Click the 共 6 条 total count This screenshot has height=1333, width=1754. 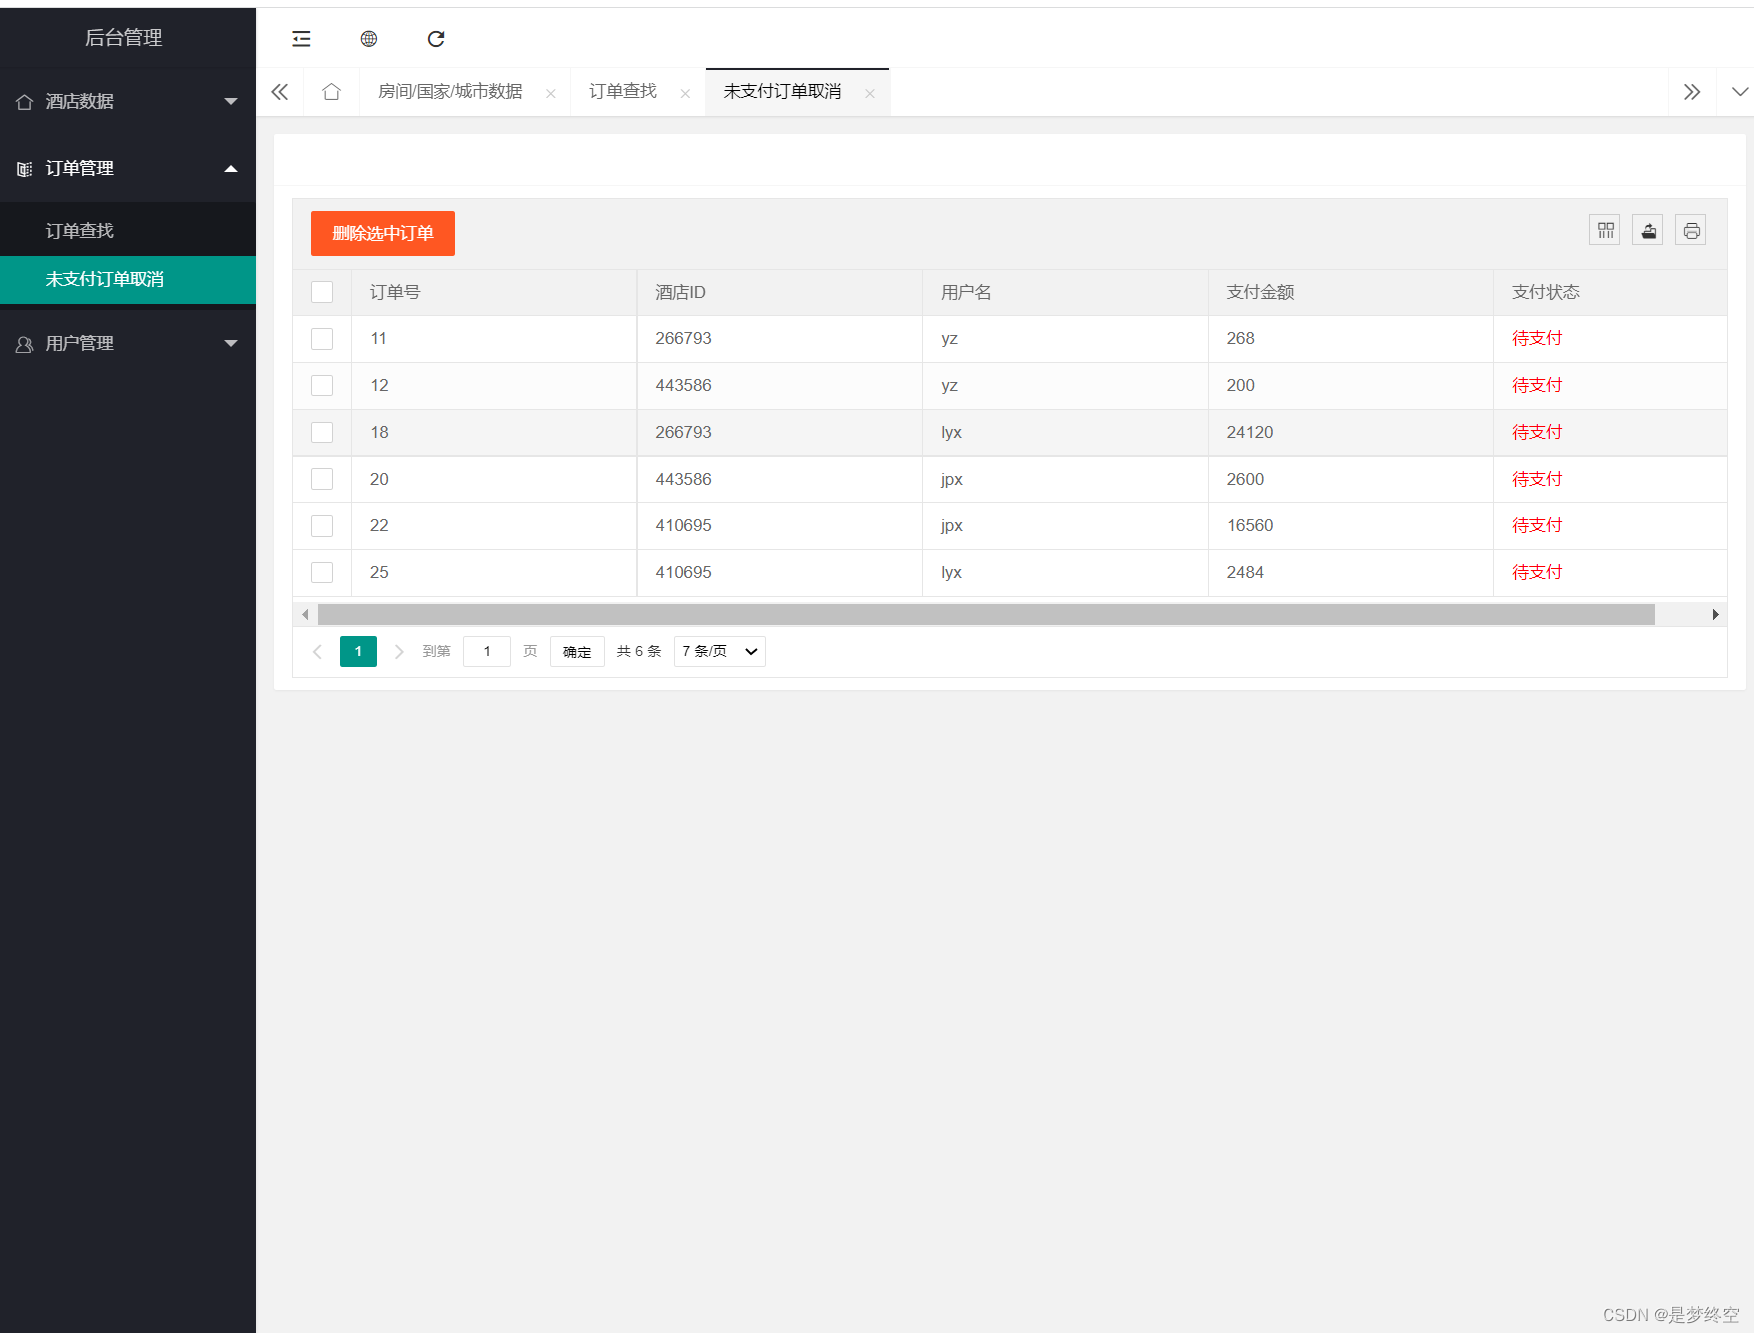pyautogui.click(x=639, y=651)
